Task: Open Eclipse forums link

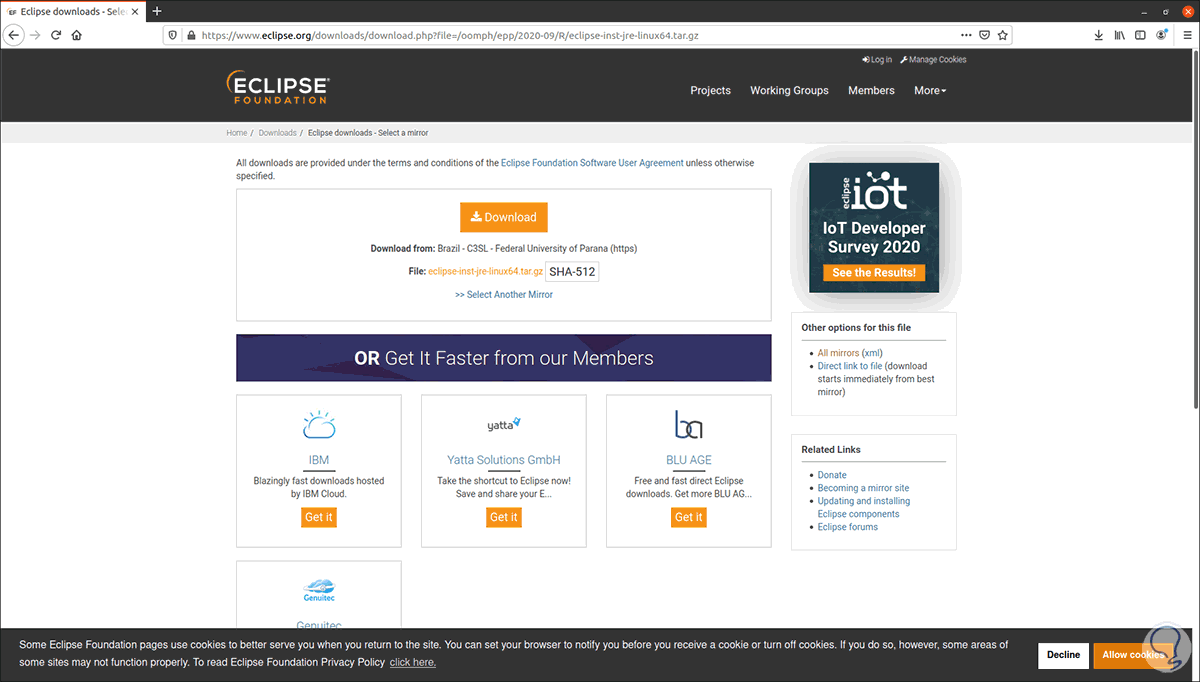Action: coord(848,527)
